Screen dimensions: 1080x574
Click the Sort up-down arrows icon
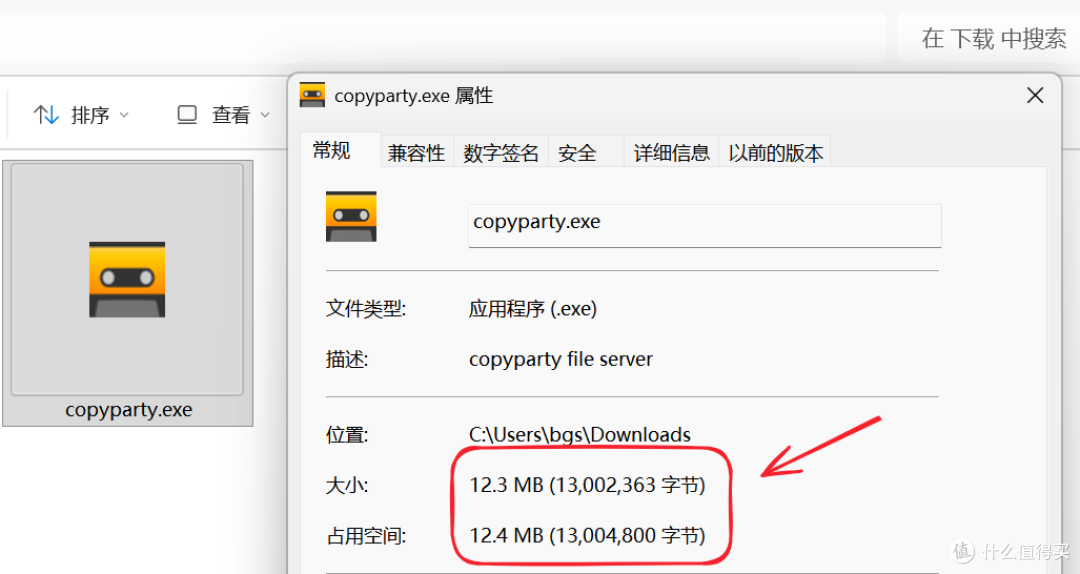(46, 114)
